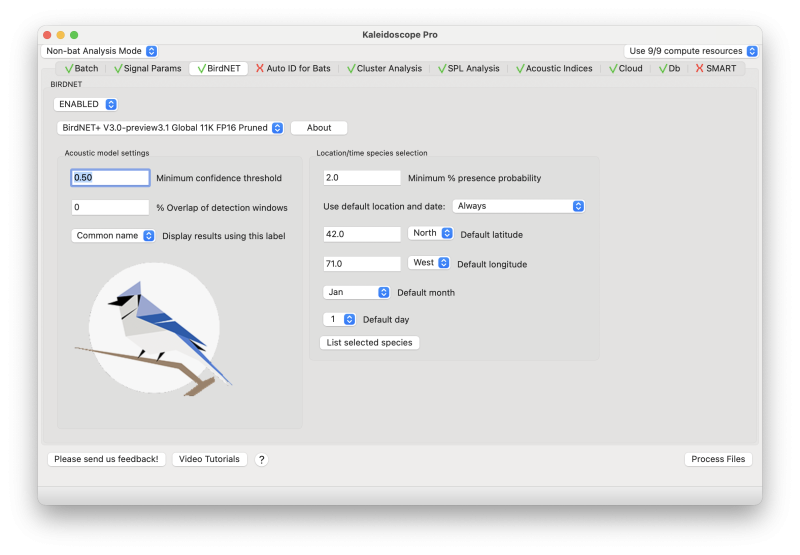Image resolution: width=800 pixels, height=555 pixels.
Task: Choose a different BirdNET model version
Action: coord(170,128)
